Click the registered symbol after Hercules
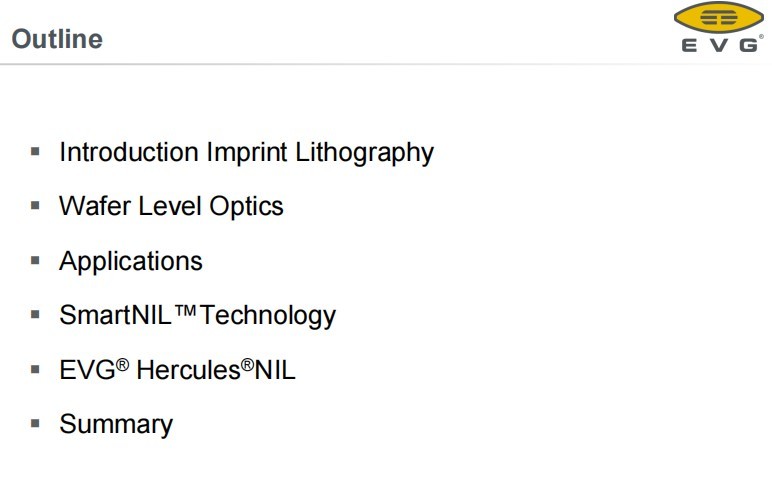 point(247,364)
